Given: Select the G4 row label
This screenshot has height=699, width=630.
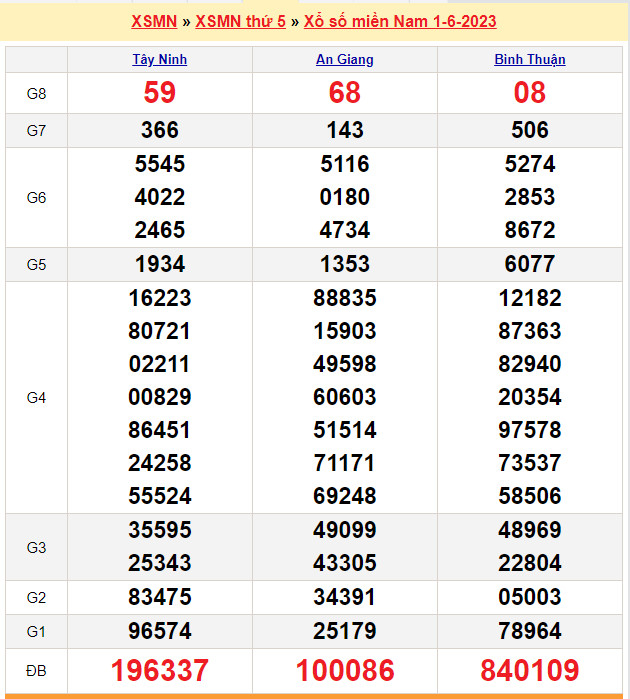Looking at the screenshot, I should pos(36,397).
